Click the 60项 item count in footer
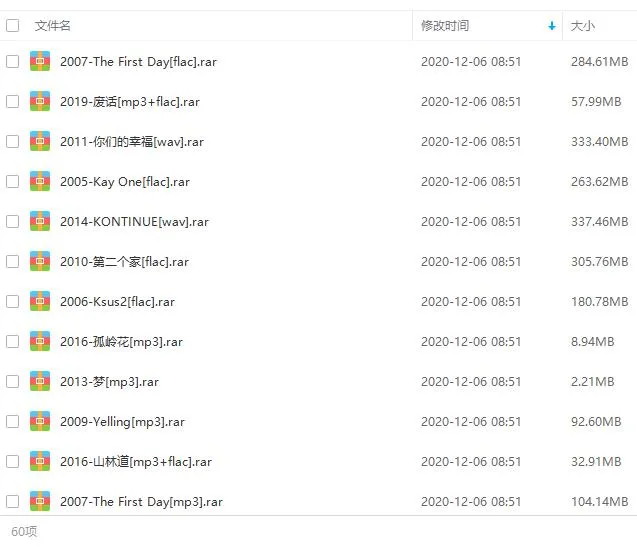The height and width of the screenshot is (547, 637). (x=24, y=531)
